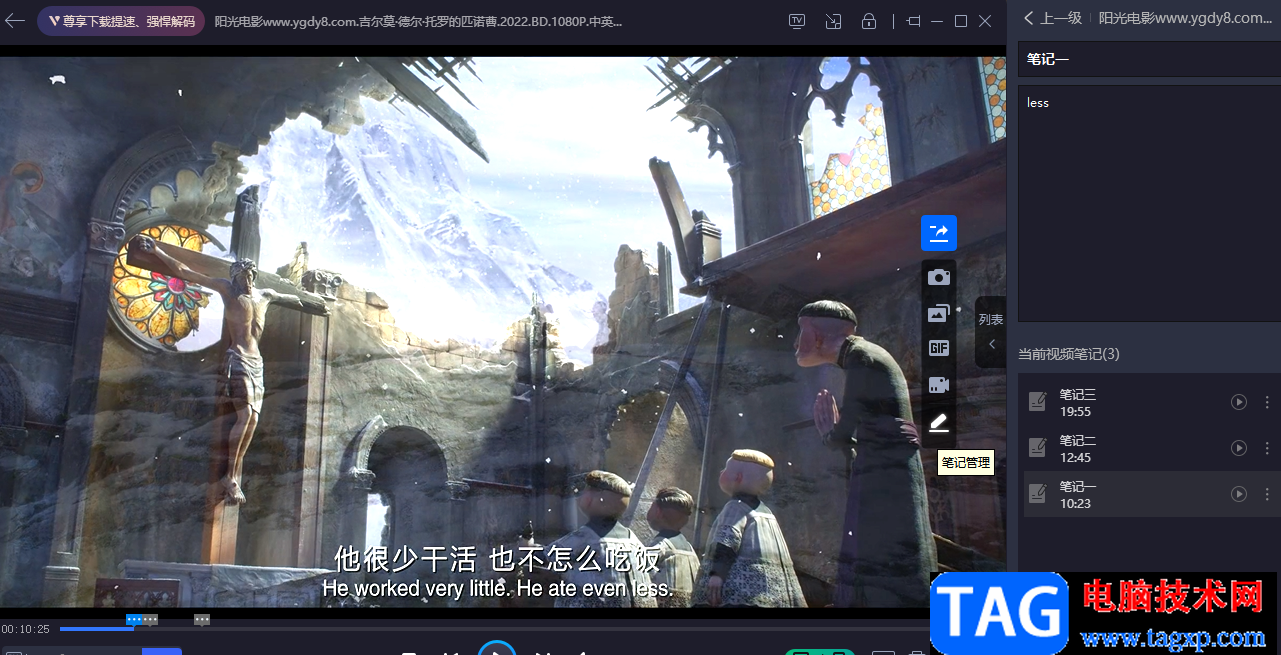Image resolution: width=1281 pixels, height=655 pixels.
Task: Select the 笔记二 note entry
Action: click(1151, 448)
